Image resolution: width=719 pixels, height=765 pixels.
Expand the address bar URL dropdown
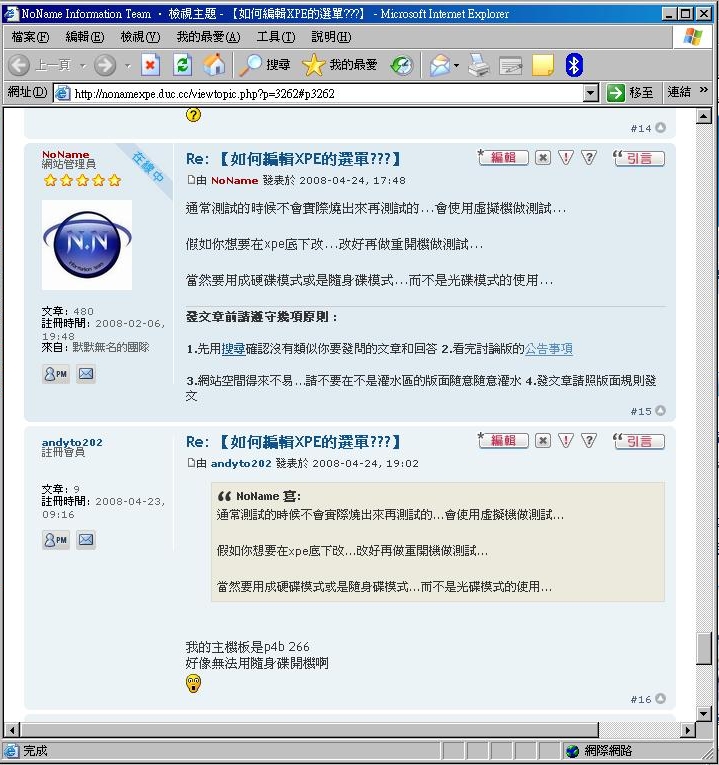pyautogui.click(x=590, y=93)
